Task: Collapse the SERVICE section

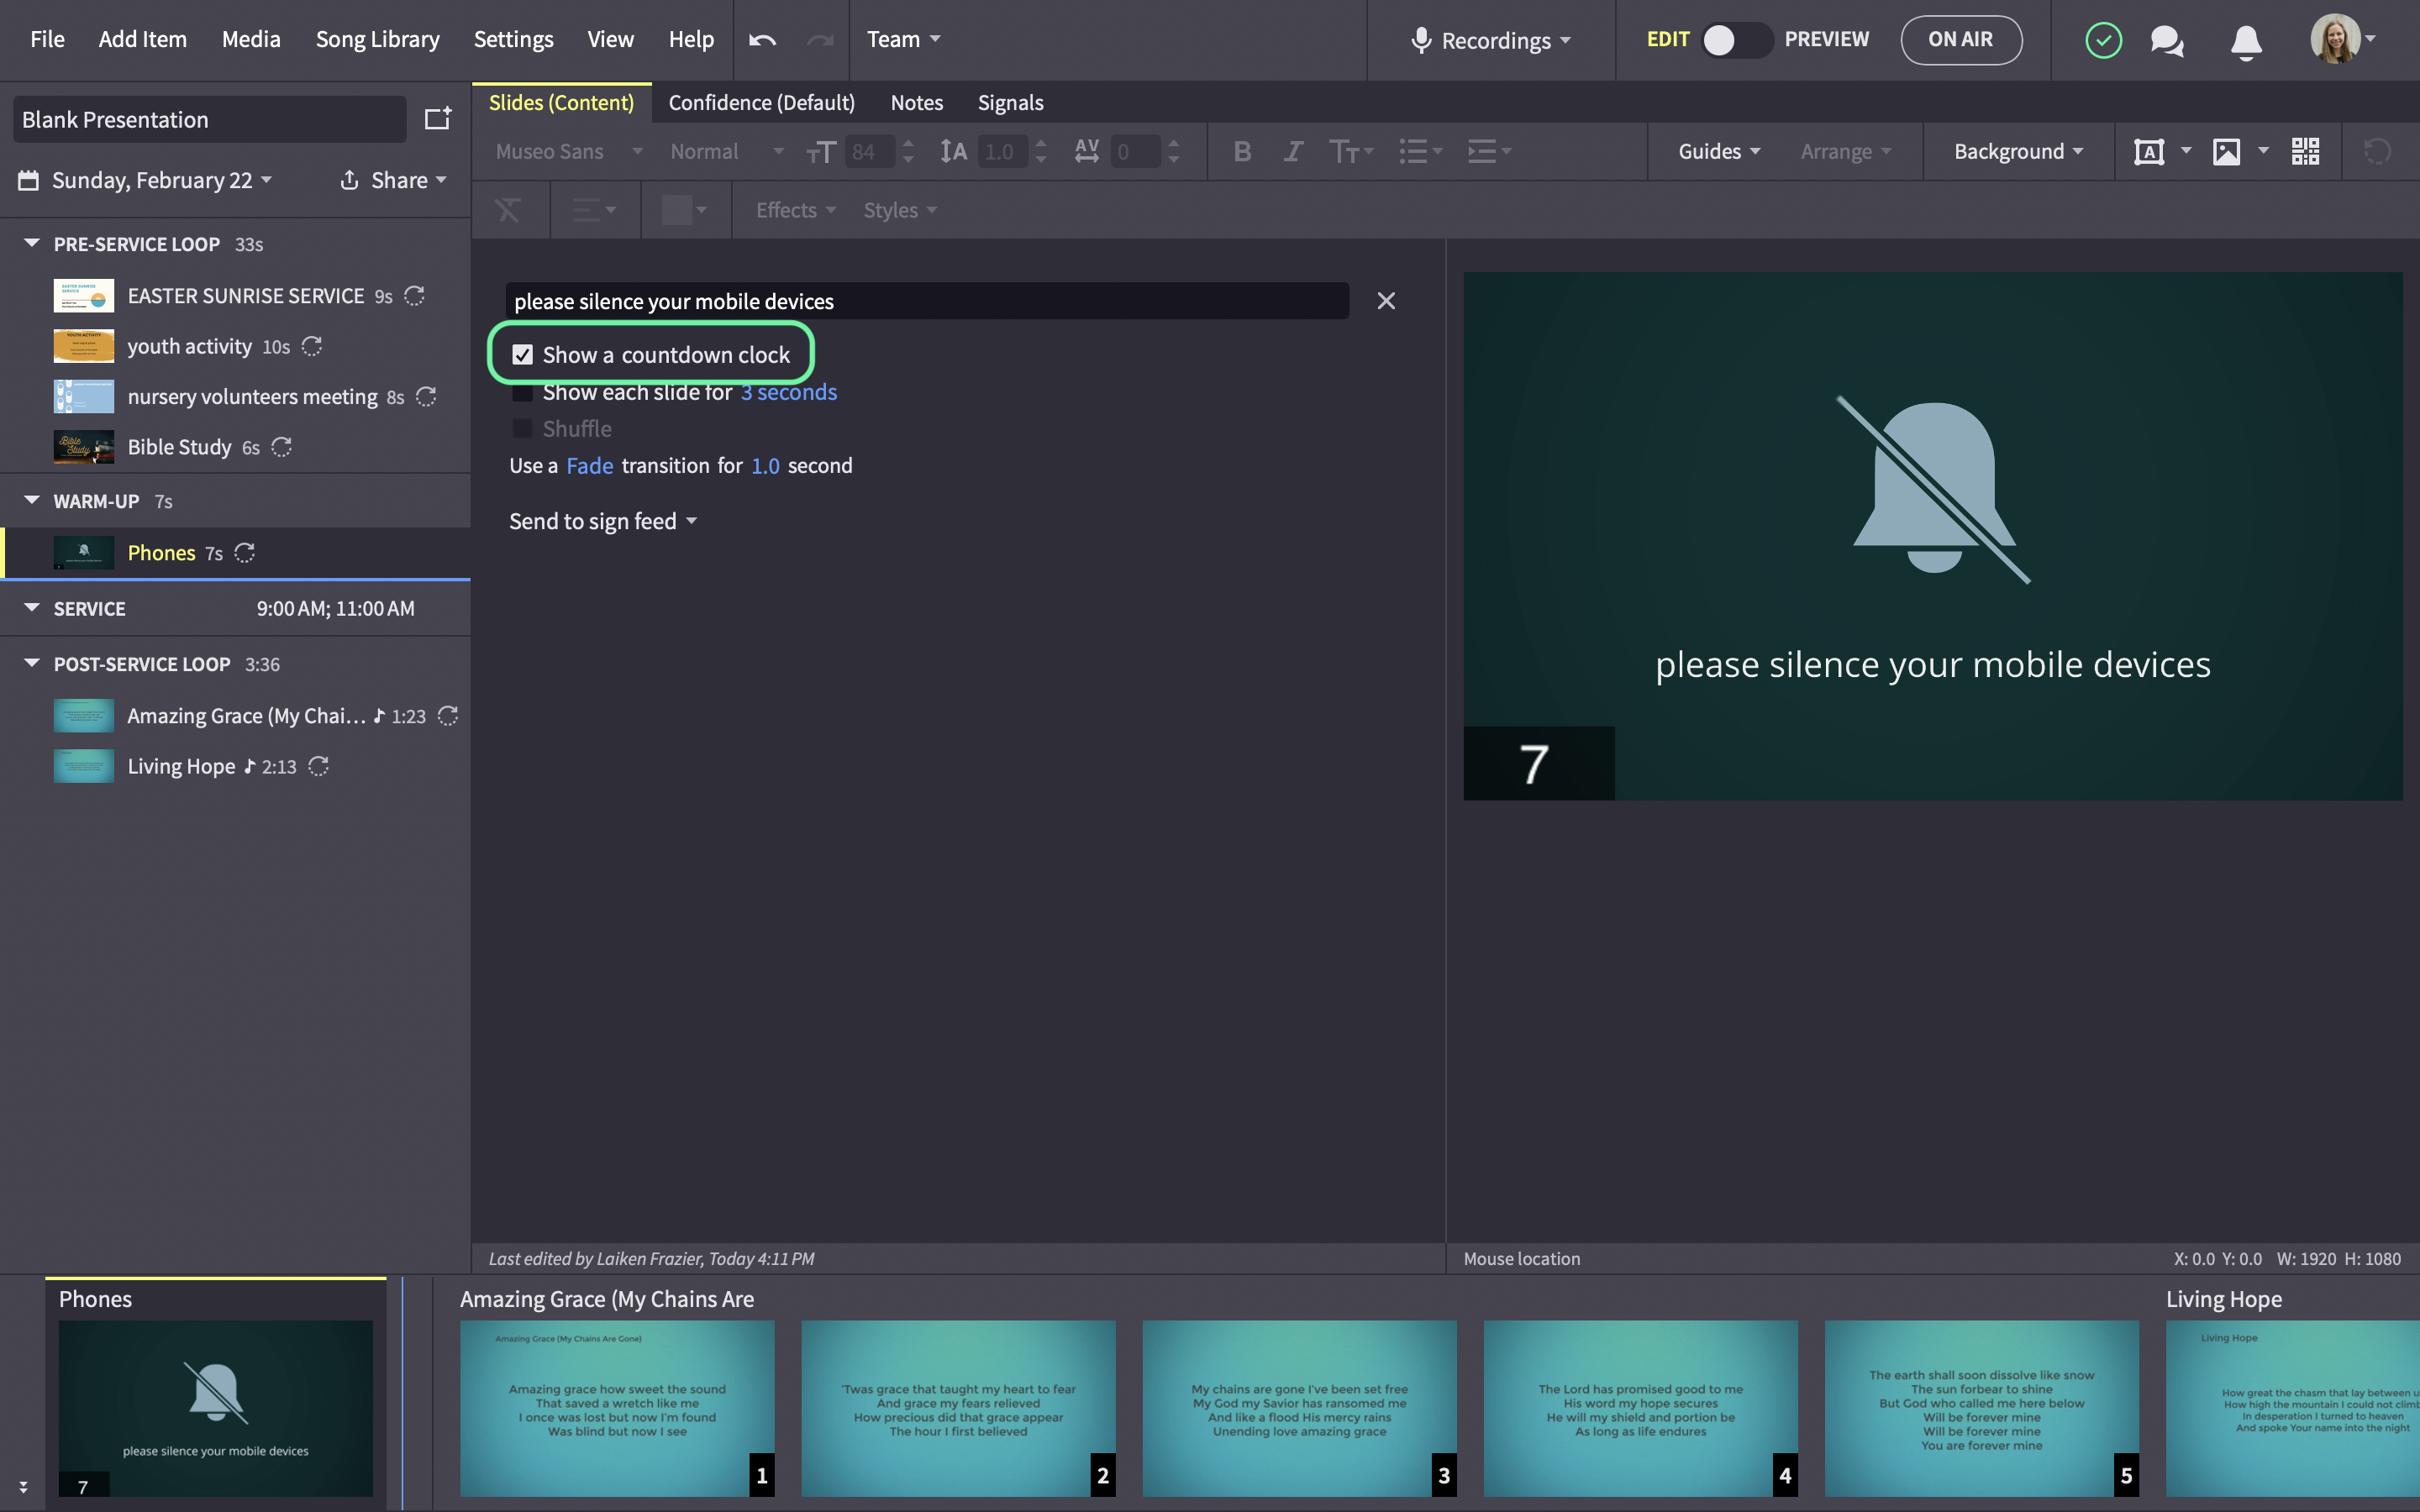Action: click(x=32, y=608)
